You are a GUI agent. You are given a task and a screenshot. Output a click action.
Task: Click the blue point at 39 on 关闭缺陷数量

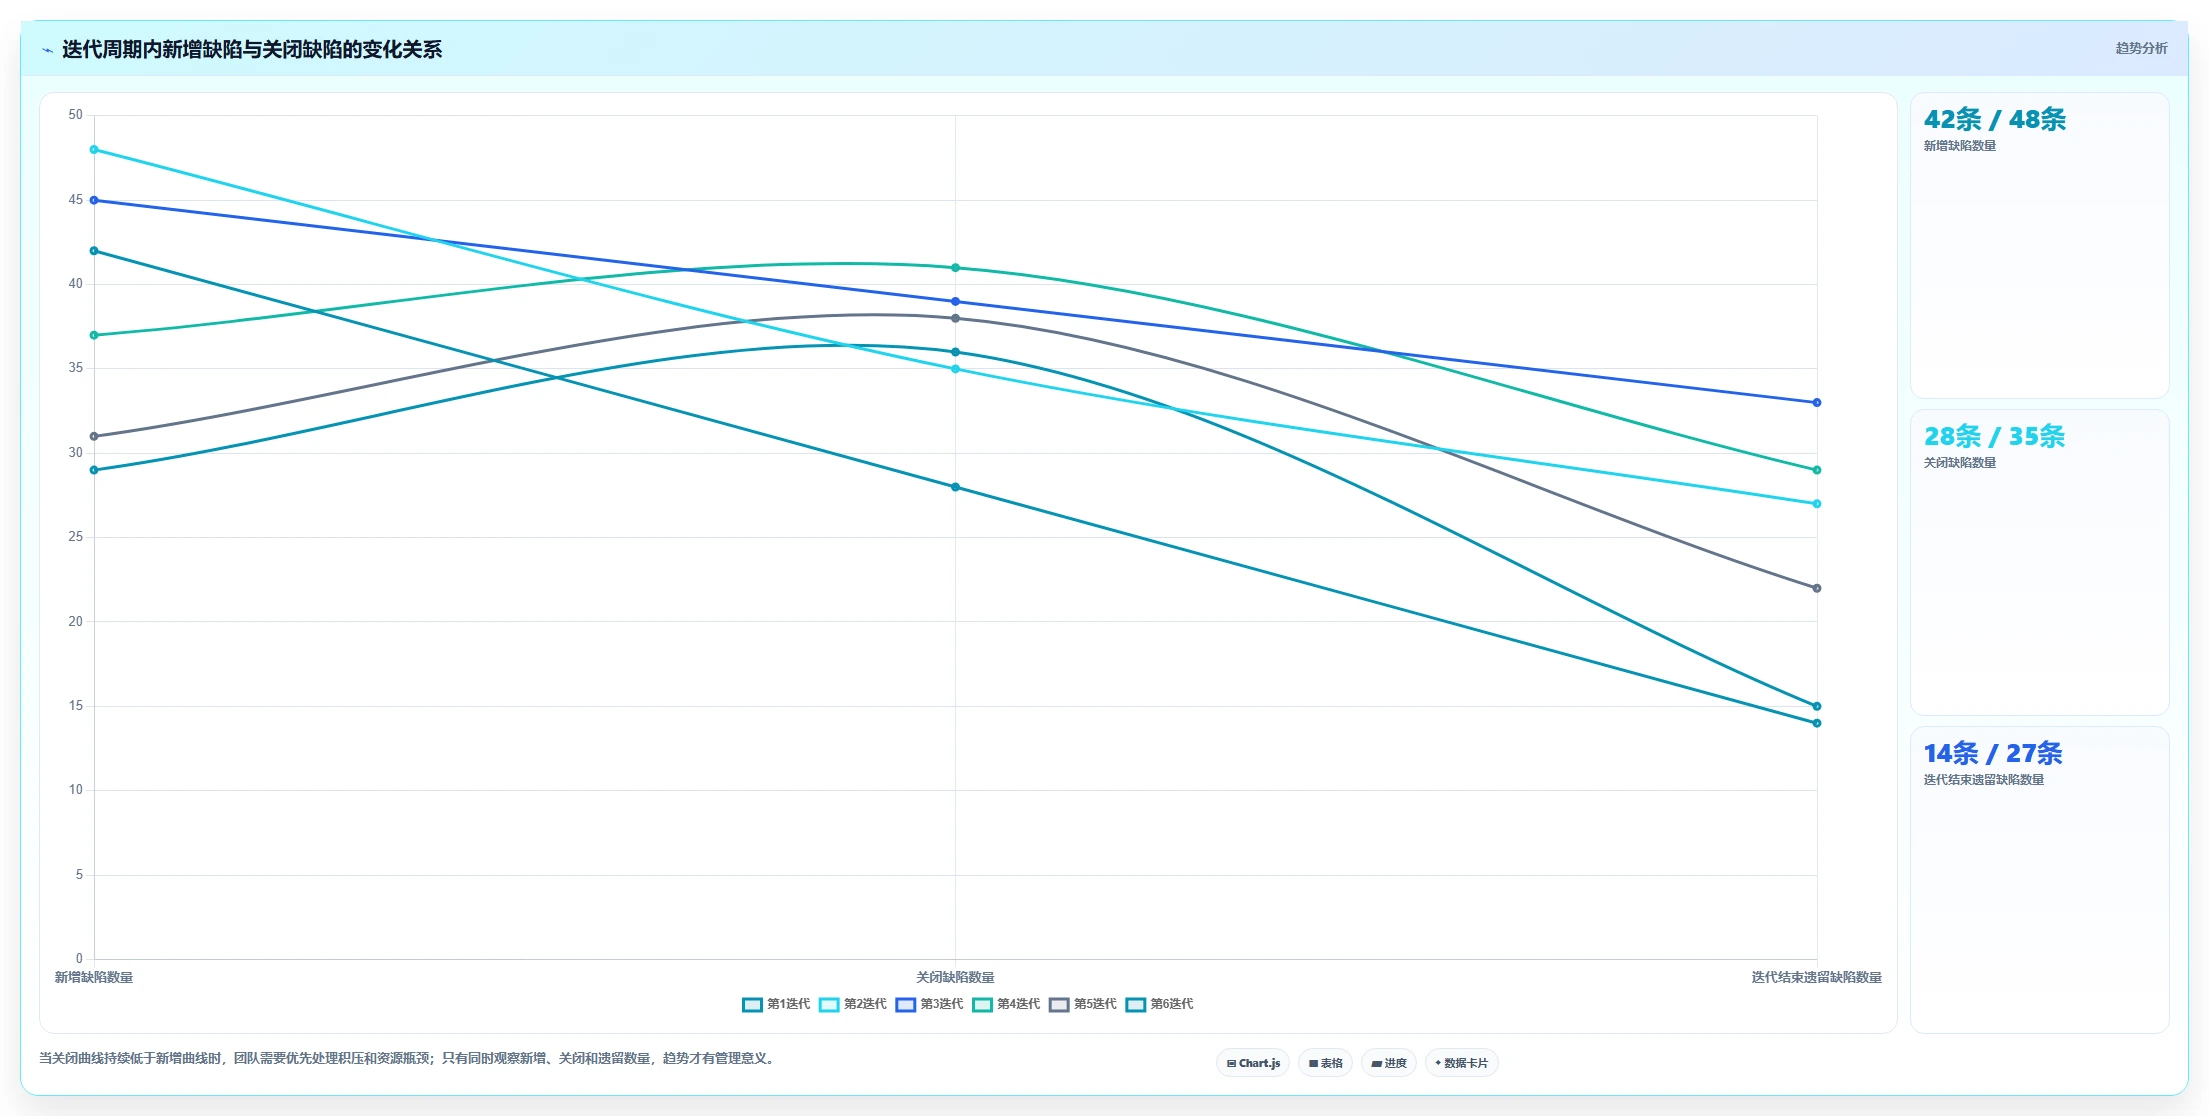coord(955,301)
